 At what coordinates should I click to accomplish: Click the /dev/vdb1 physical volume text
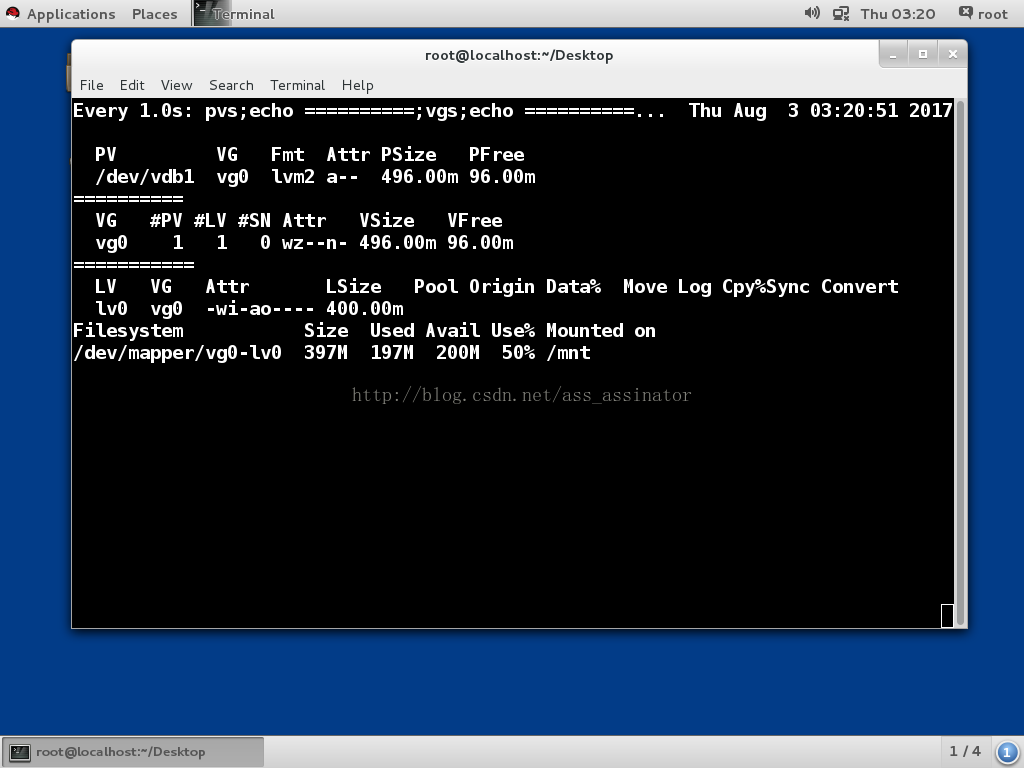pyautogui.click(x=144, y=177)
